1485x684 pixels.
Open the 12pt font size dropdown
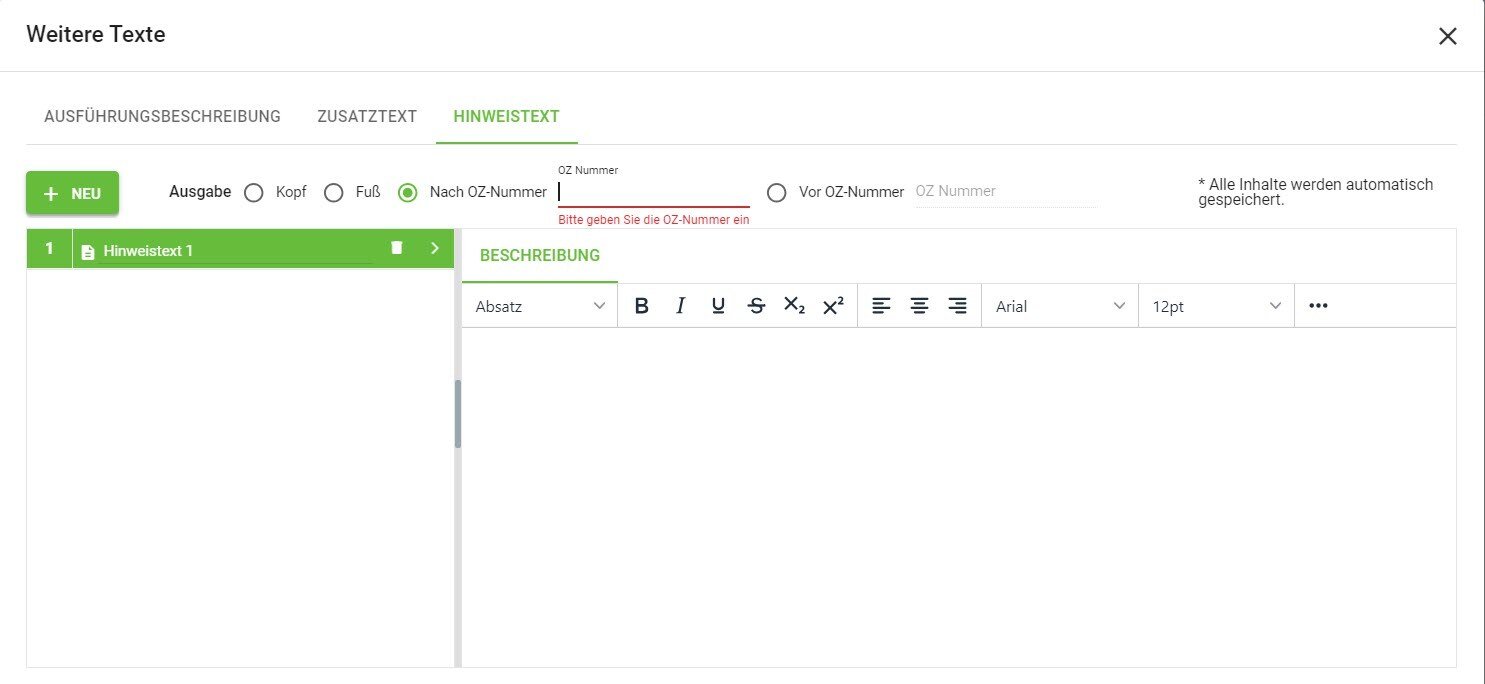[x=1216, y=306]
